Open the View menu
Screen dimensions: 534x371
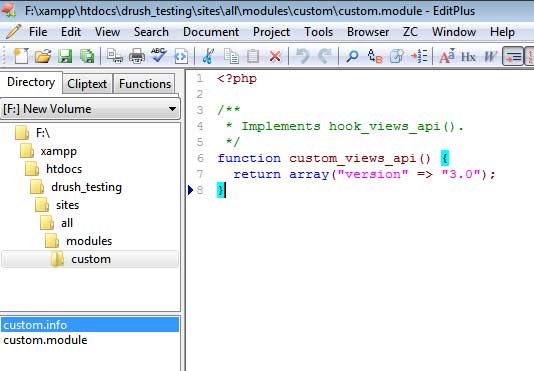(x=107, y=32)
